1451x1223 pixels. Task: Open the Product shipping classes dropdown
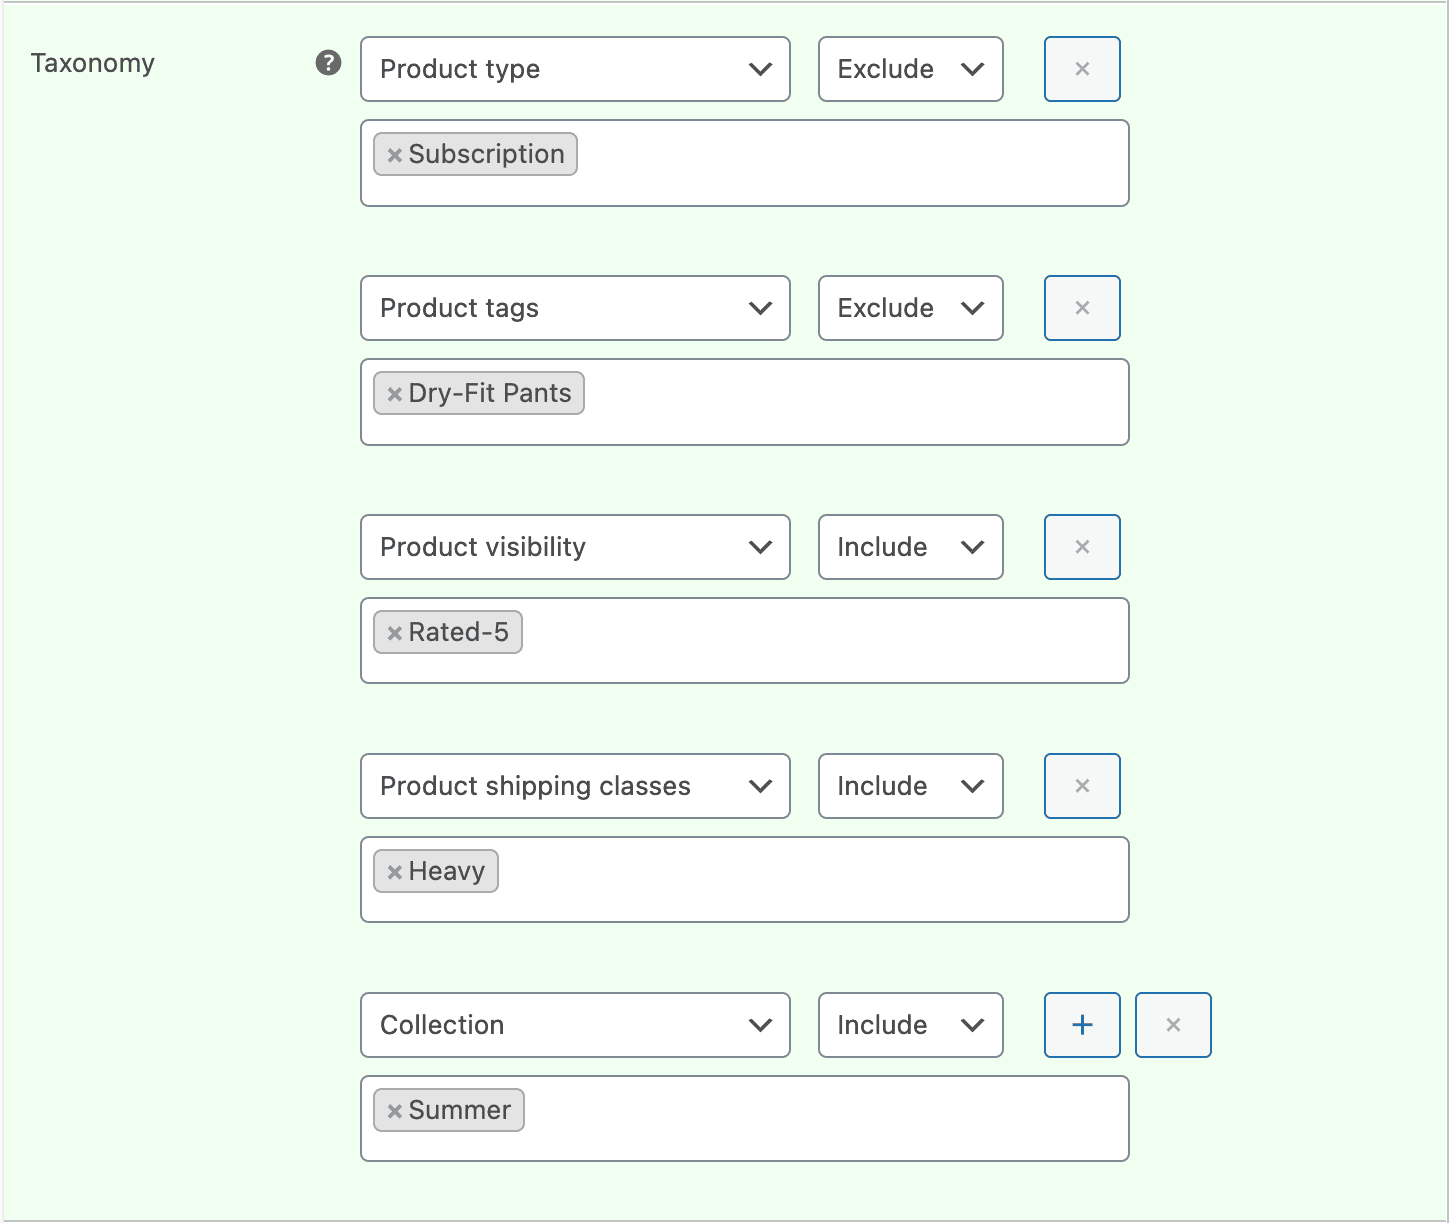[575, 786]
